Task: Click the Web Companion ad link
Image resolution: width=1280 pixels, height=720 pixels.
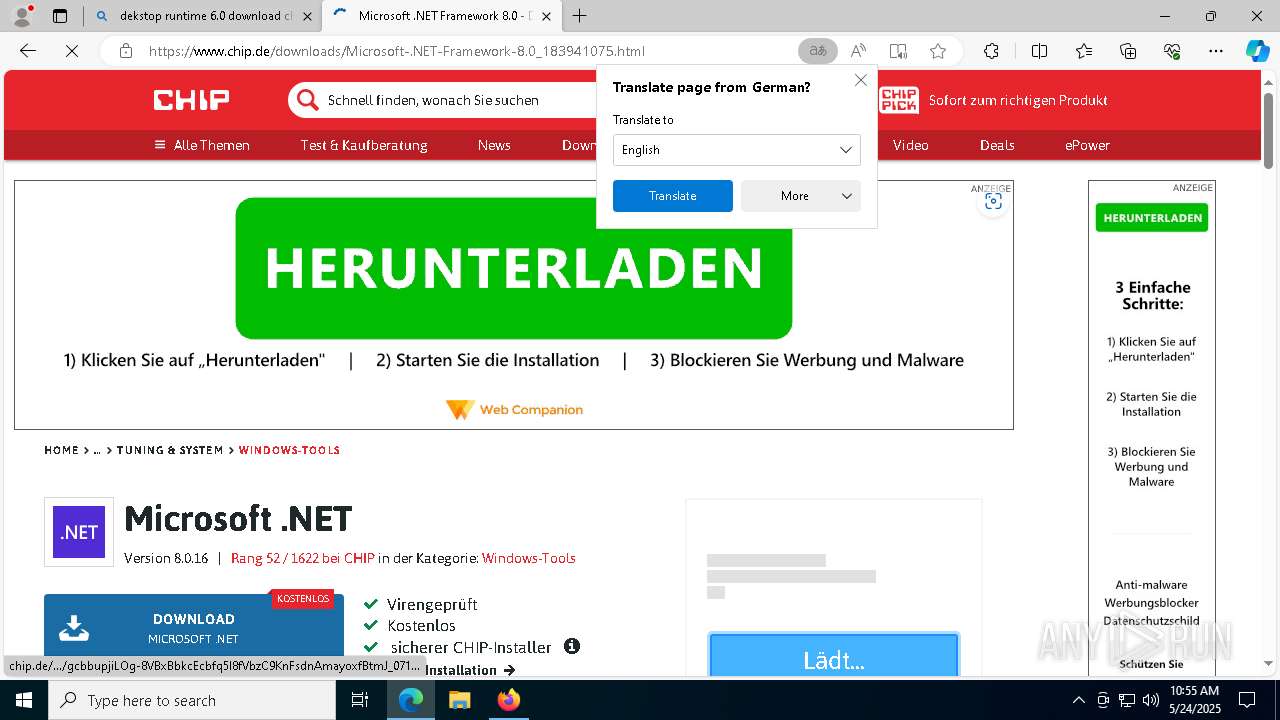Action: pyautogui.click(x=514, y=410)
